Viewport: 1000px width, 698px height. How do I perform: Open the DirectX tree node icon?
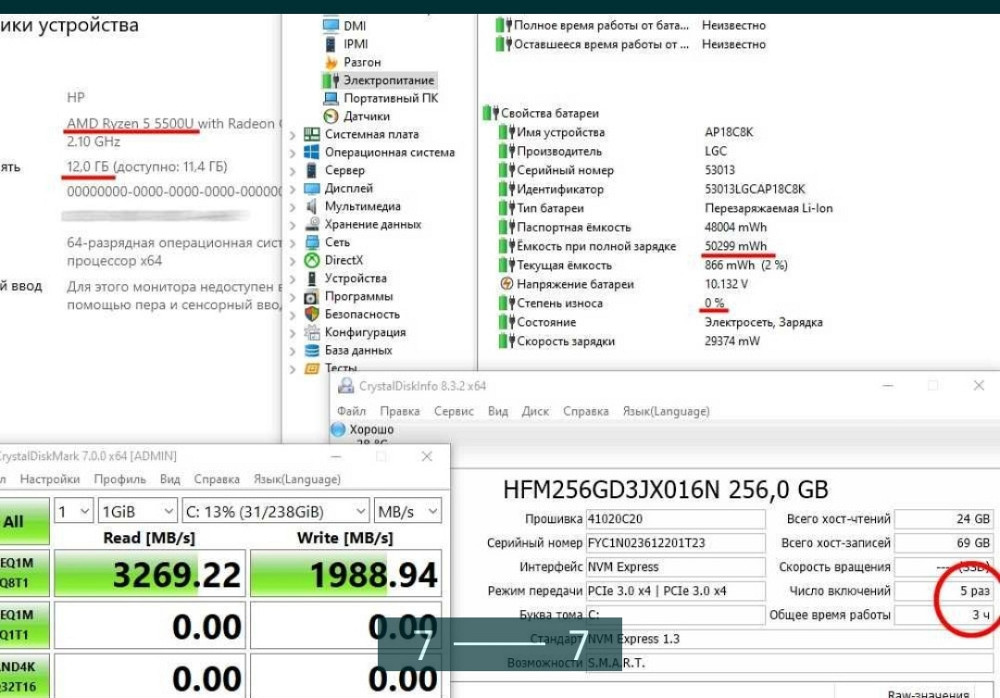(x=310, y=260)
